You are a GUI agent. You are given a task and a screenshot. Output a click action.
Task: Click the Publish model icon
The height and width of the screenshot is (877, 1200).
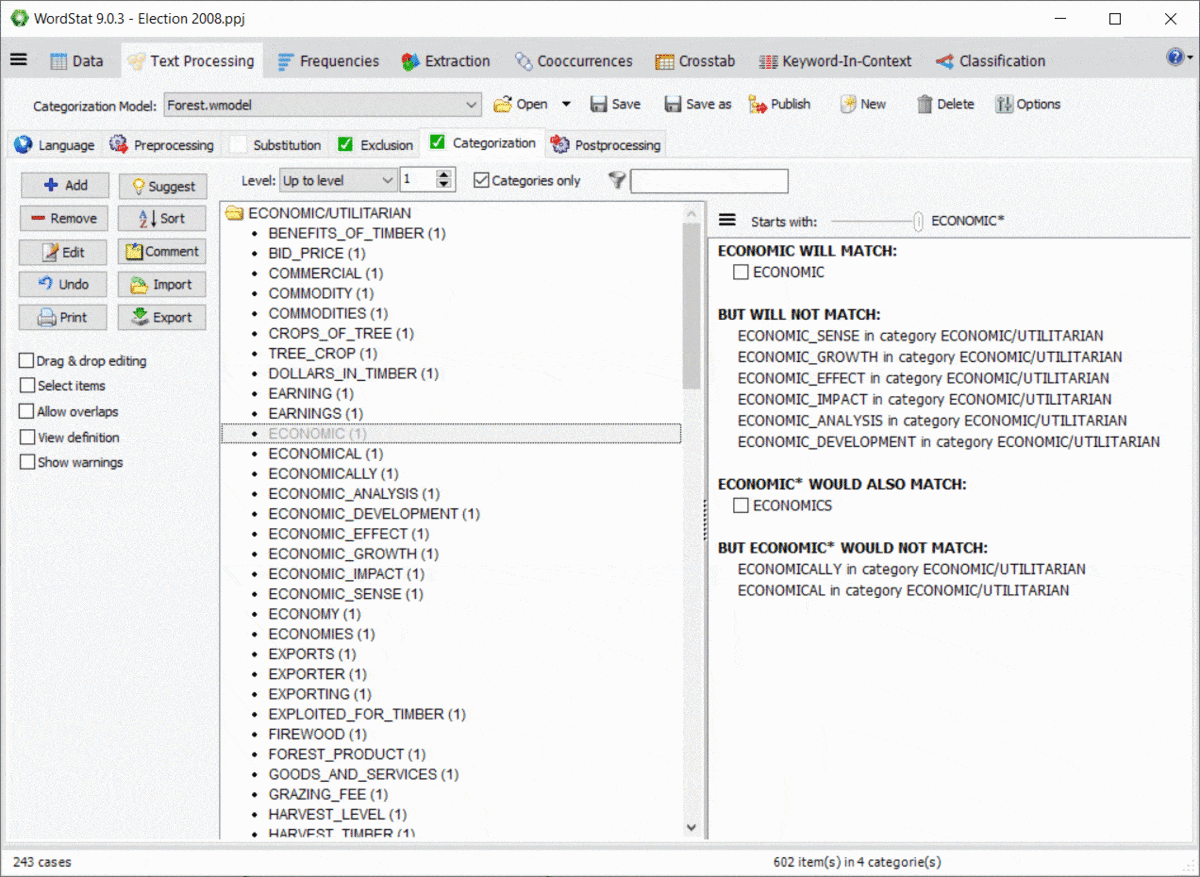point(757,104)
